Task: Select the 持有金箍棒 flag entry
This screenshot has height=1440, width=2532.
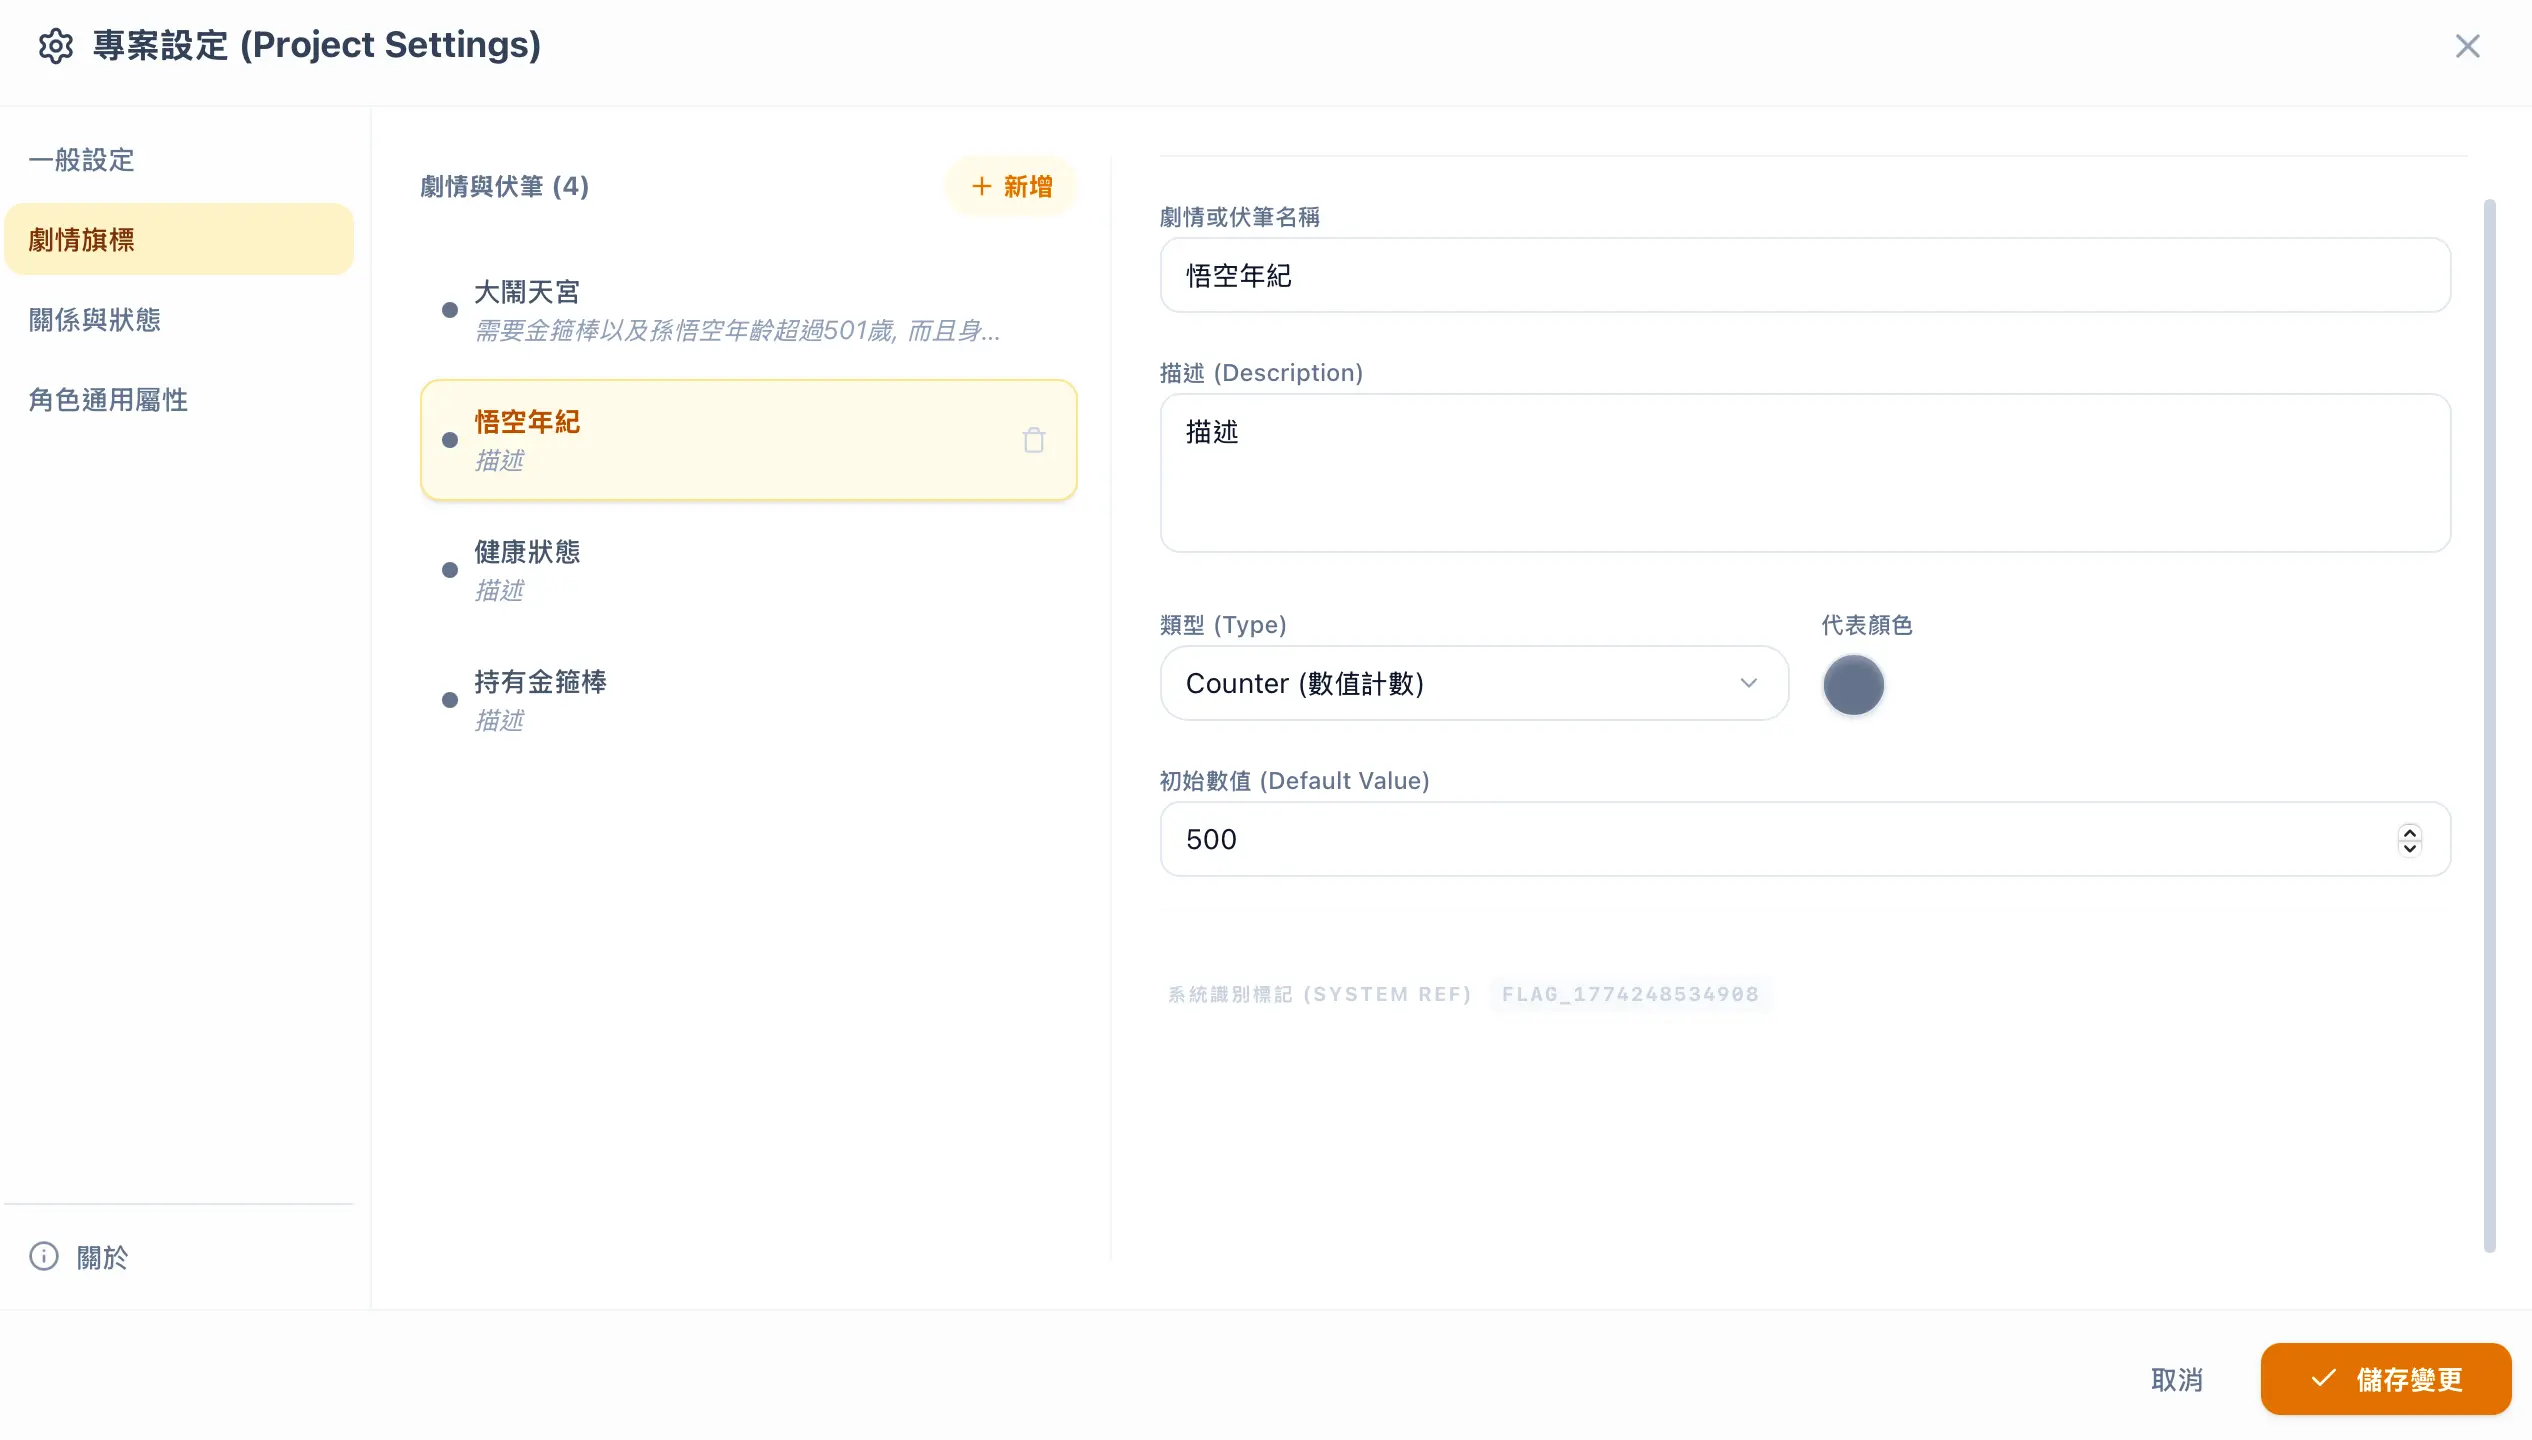Action: (x=749, y=700)
